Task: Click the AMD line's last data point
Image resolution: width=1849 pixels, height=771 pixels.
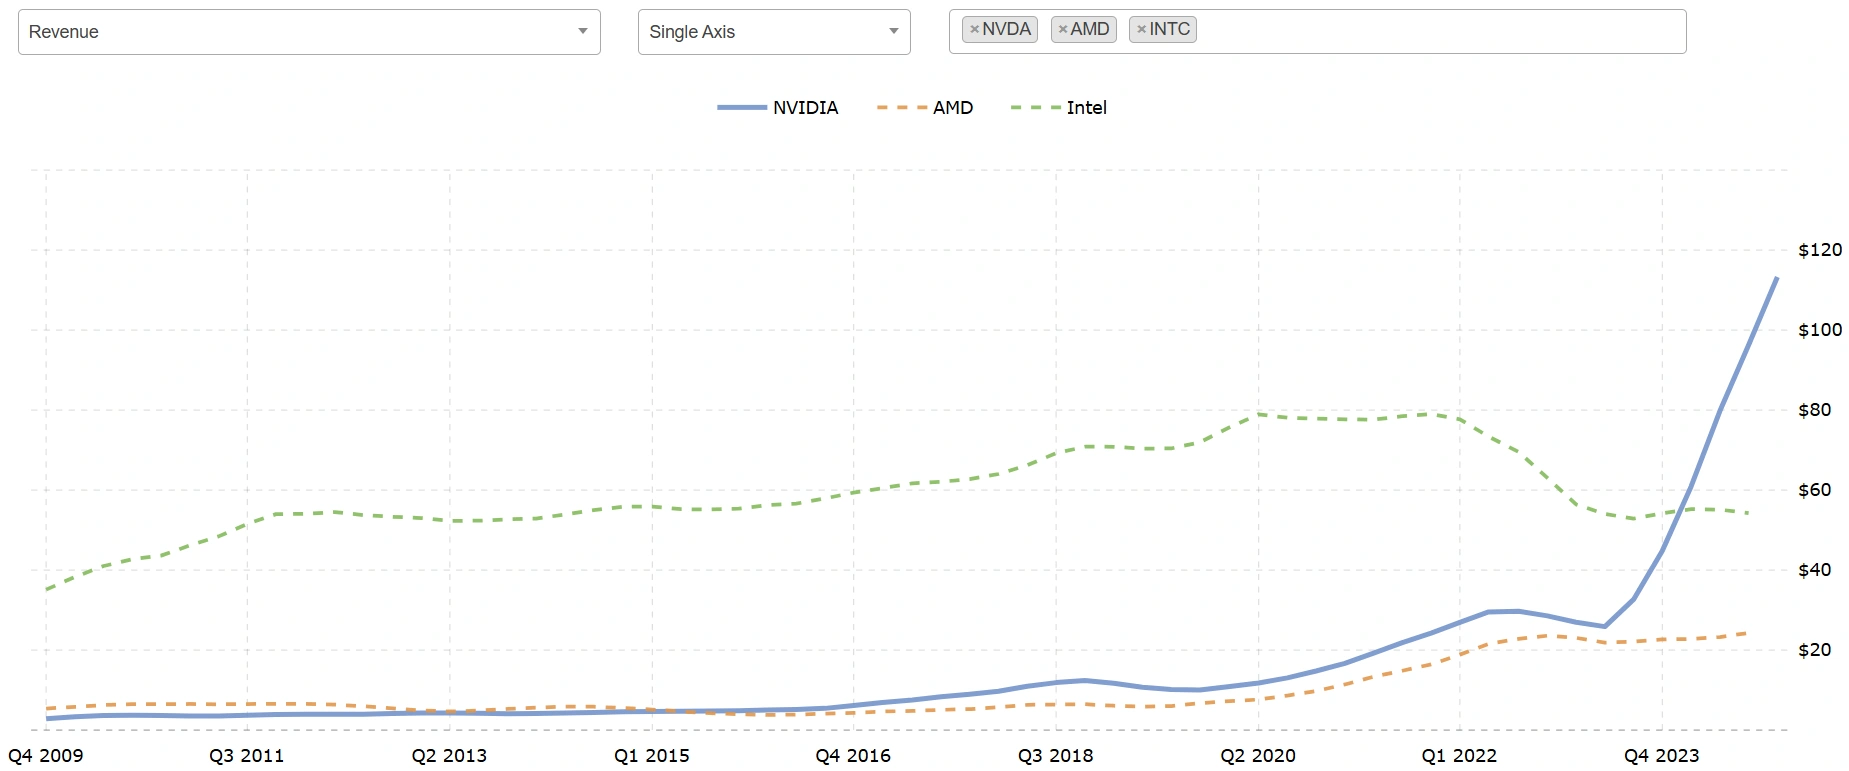Action: tap(1746, 633)
